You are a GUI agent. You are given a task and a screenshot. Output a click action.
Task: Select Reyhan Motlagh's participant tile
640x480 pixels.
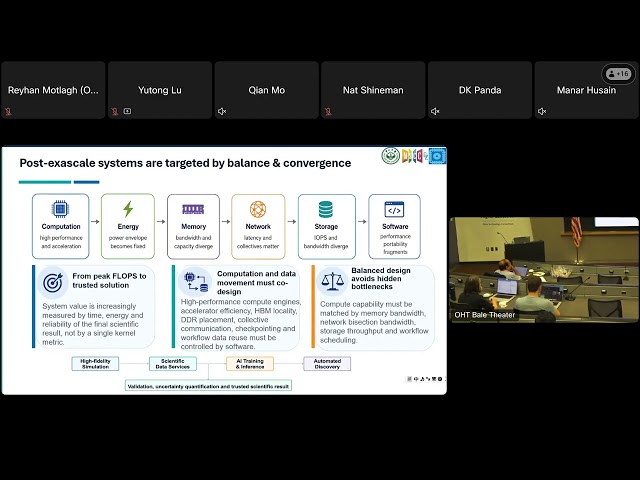(x=53, y=90)
